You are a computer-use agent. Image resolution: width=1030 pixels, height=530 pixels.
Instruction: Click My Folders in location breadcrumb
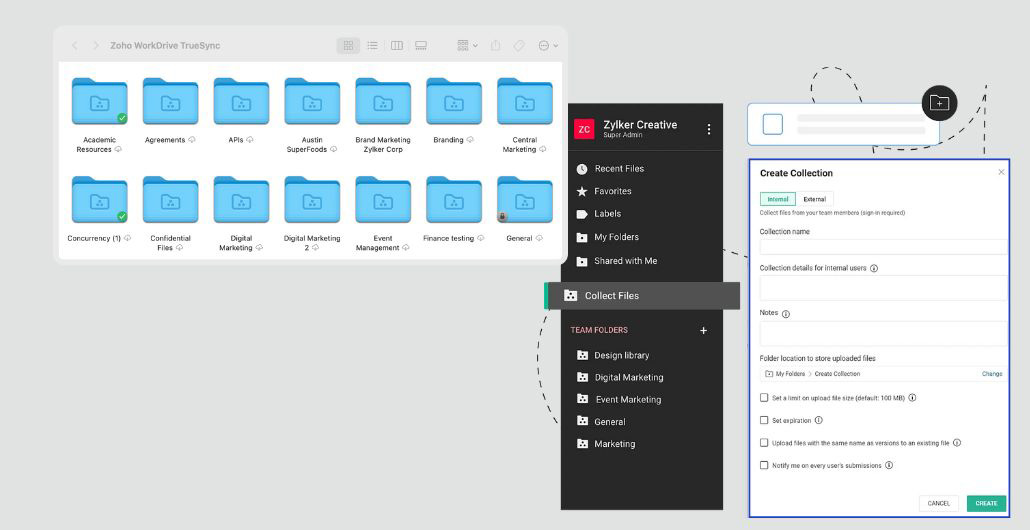790,374
